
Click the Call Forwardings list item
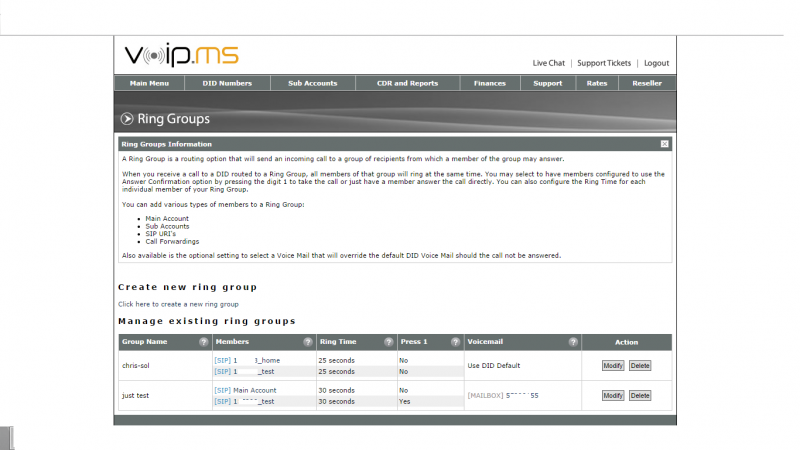pyautogui.click(x=172, y=241)
